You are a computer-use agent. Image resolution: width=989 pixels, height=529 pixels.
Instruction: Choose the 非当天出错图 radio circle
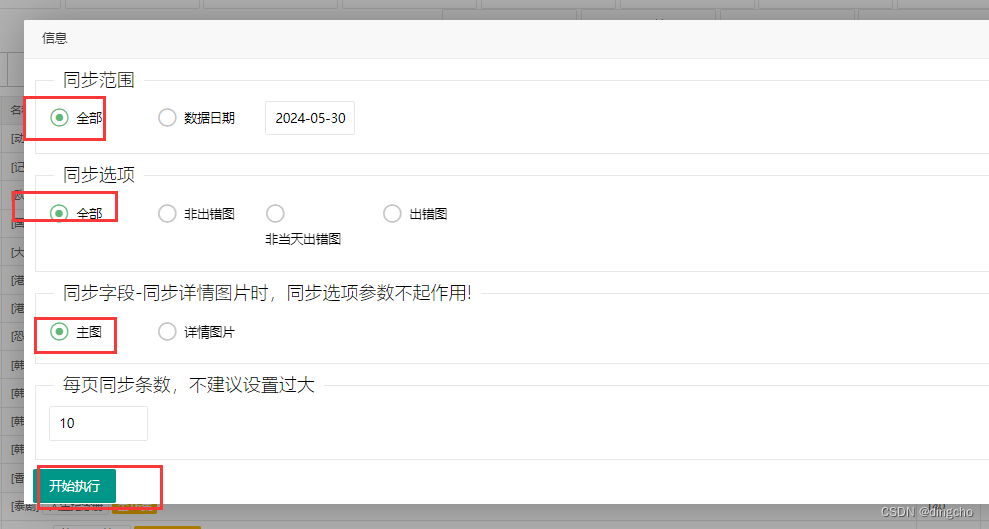pos(275,213)
